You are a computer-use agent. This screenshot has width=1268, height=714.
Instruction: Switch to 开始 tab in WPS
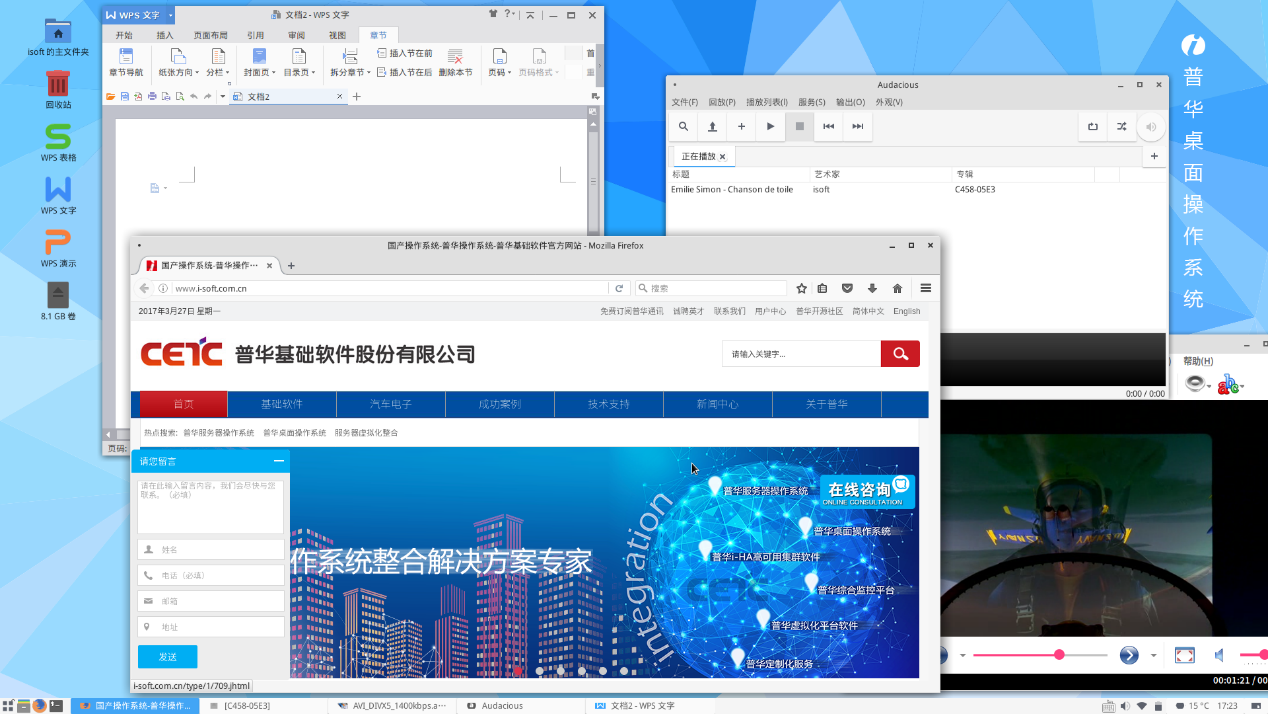click(124, 35)
